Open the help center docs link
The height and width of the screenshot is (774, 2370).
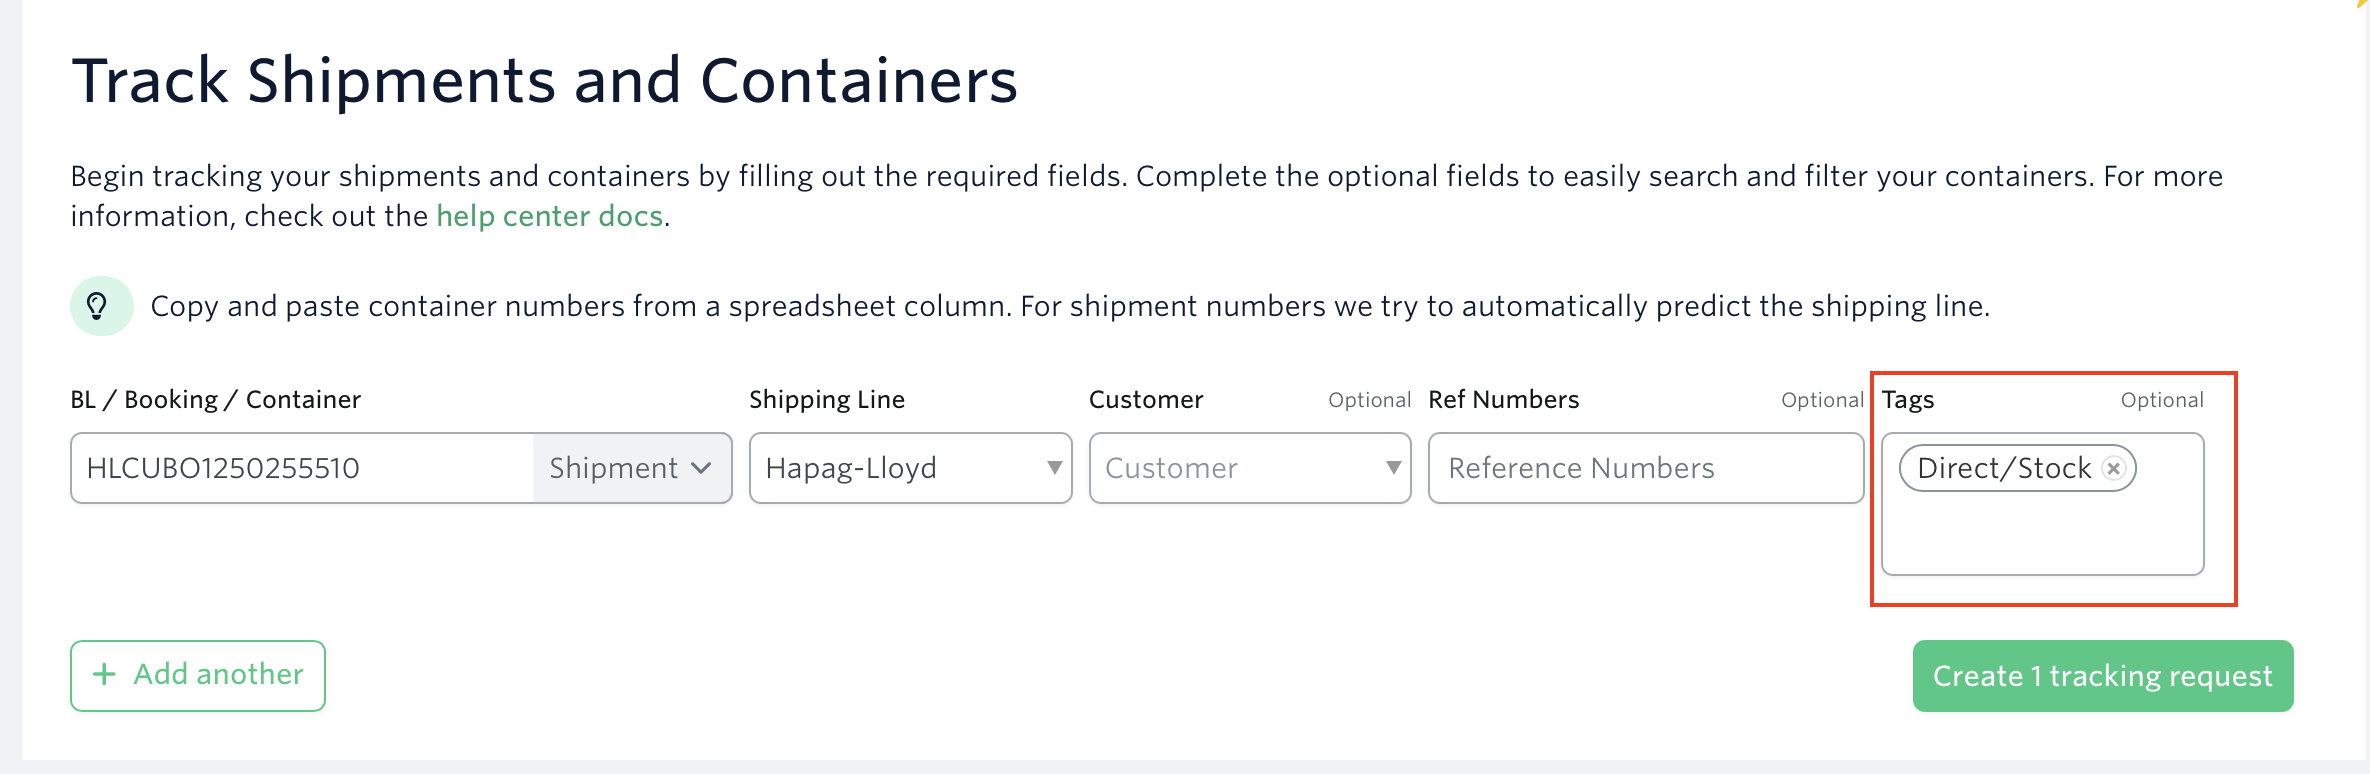click(549, 216)
